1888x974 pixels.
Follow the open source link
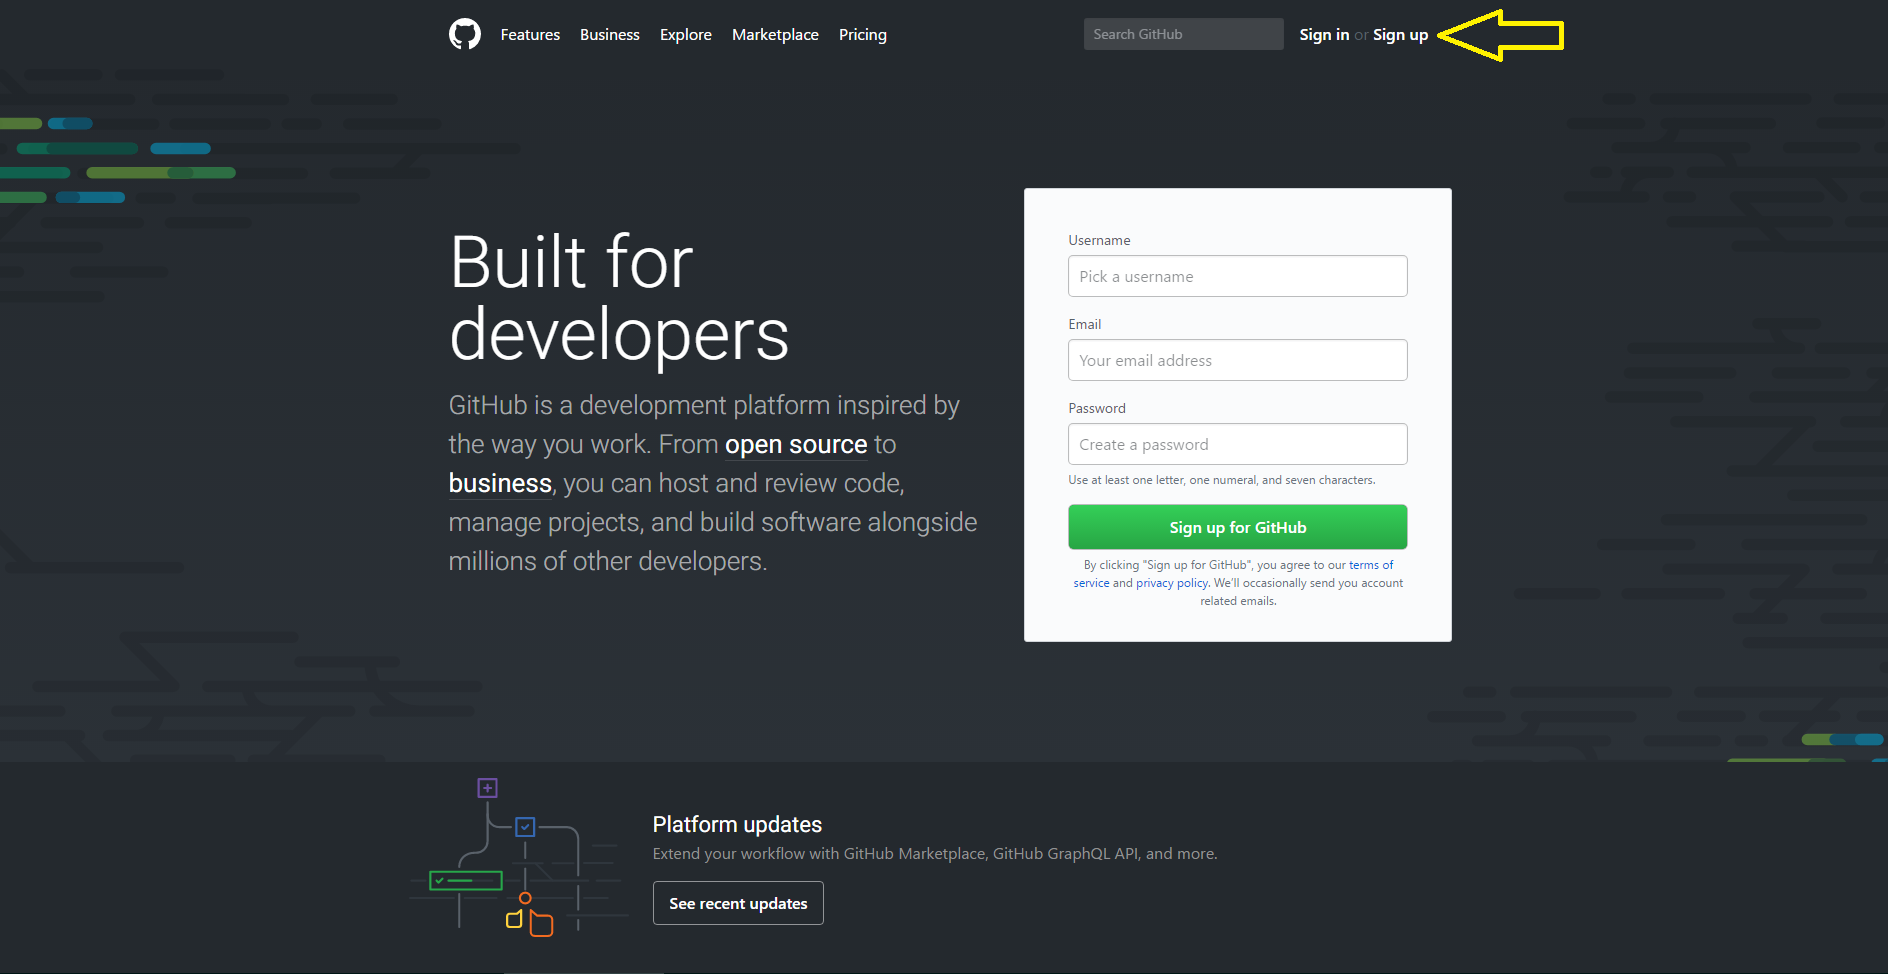(x=796, y=444)
